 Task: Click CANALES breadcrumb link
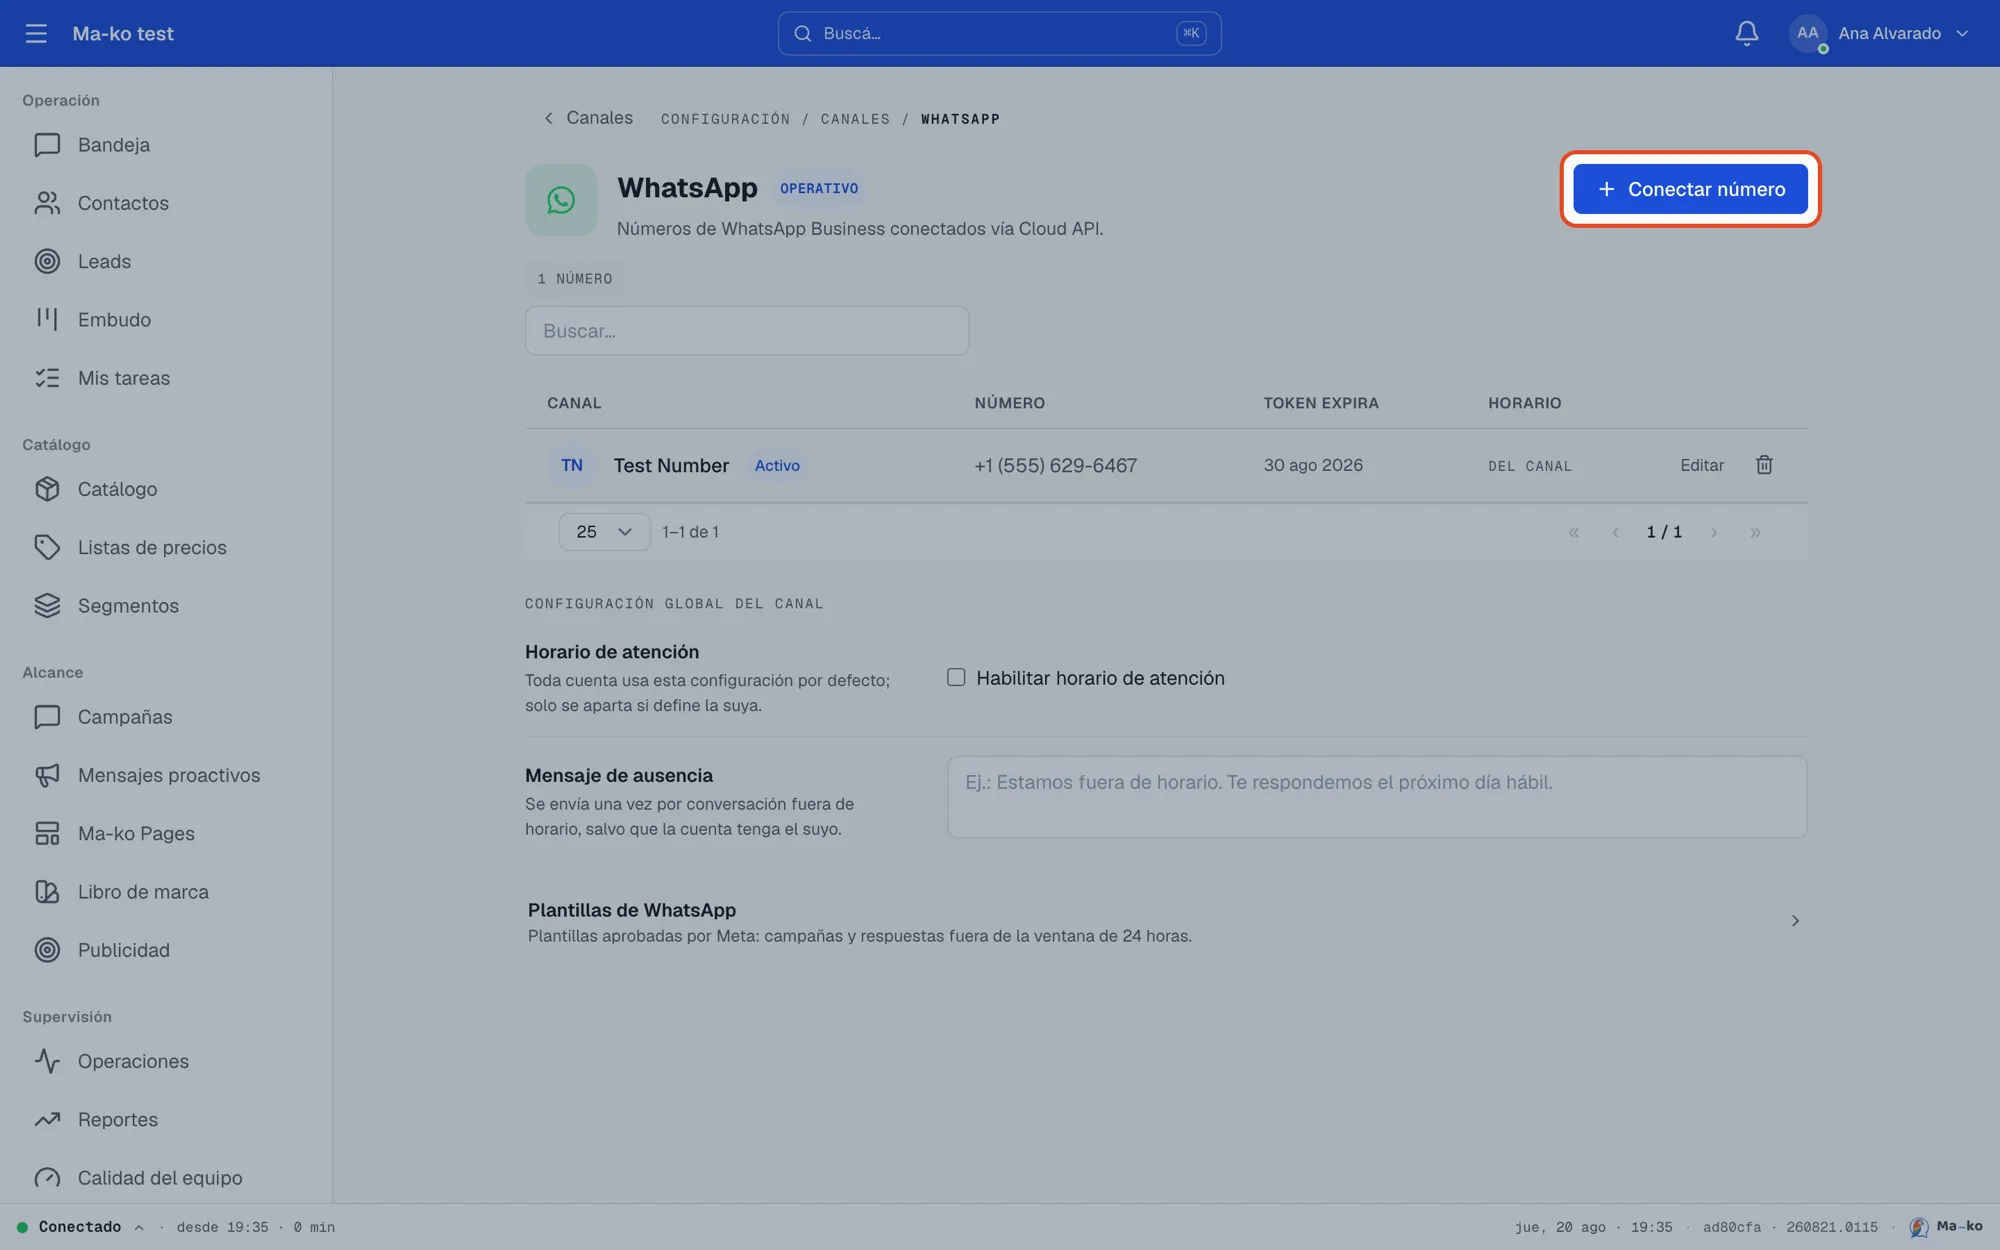click(x=855, y=119)
